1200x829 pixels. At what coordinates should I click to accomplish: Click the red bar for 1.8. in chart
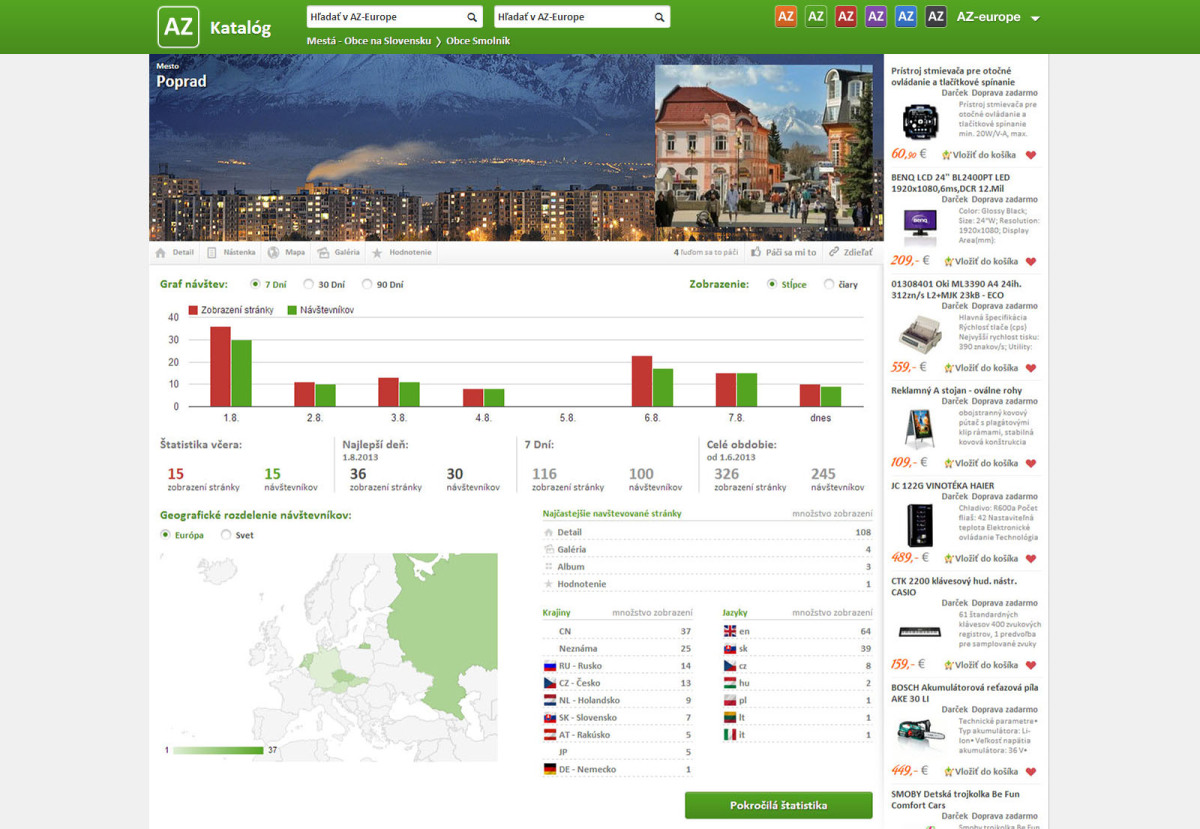coord(220,366)
